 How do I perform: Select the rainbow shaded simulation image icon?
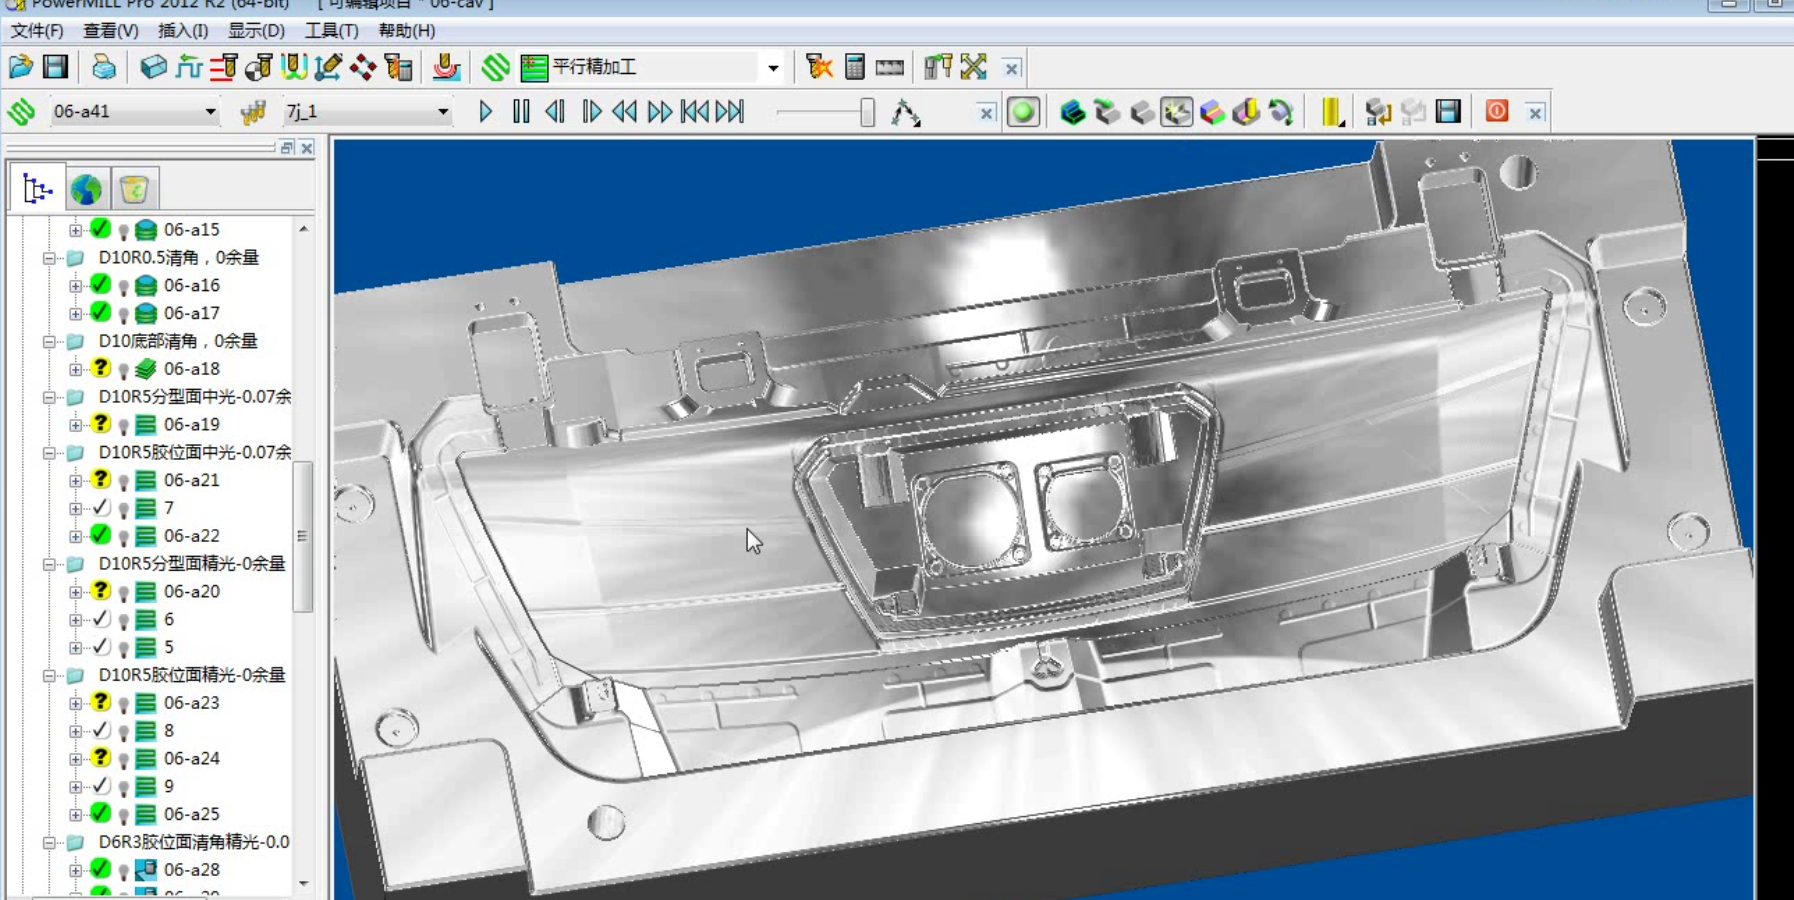coord(1212,112)
